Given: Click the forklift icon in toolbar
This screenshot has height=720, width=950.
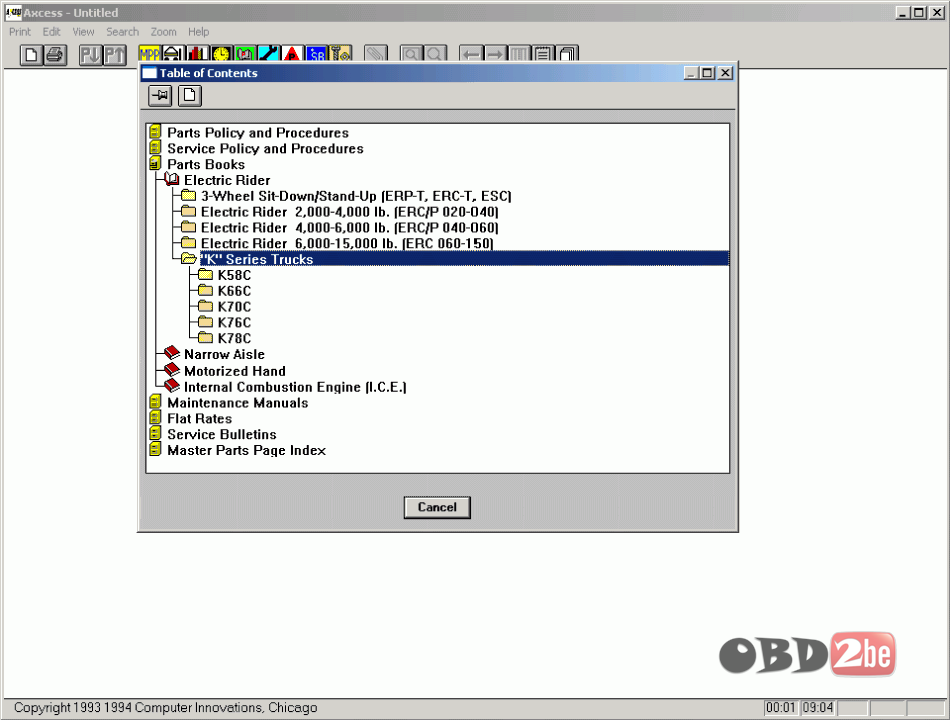Looking at the screenshot, I should [173, 53].
